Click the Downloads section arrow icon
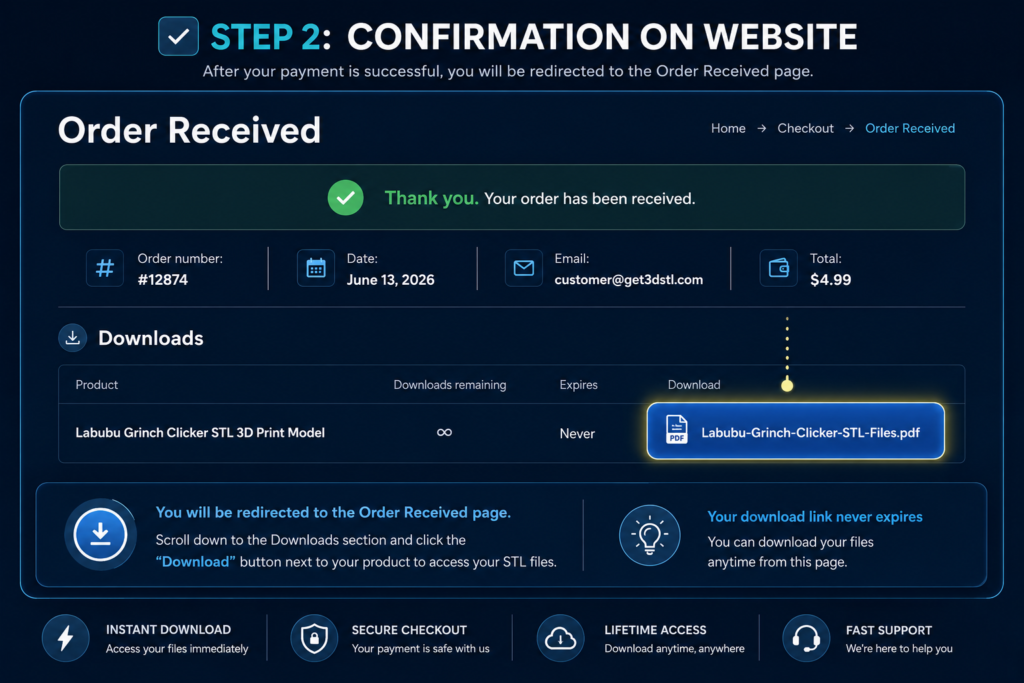The image size is (1024, 683). (x=72, y=338)
